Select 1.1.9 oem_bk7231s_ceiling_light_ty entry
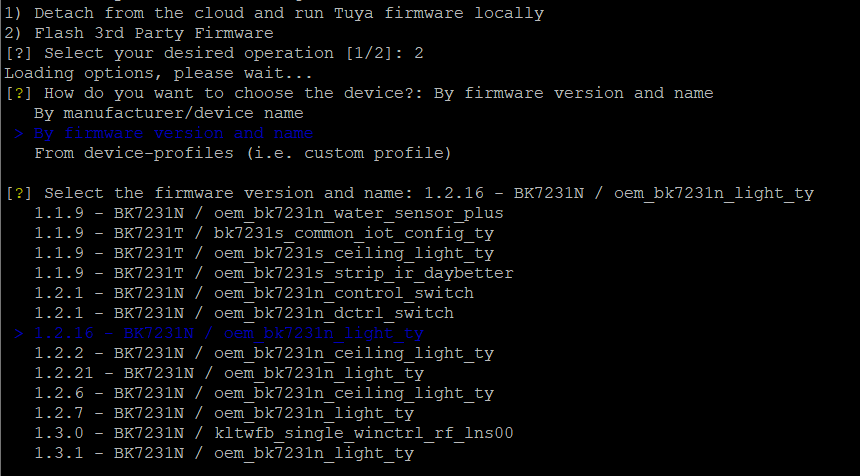Screen dimensions: 860x476 (x=264, y=253)
